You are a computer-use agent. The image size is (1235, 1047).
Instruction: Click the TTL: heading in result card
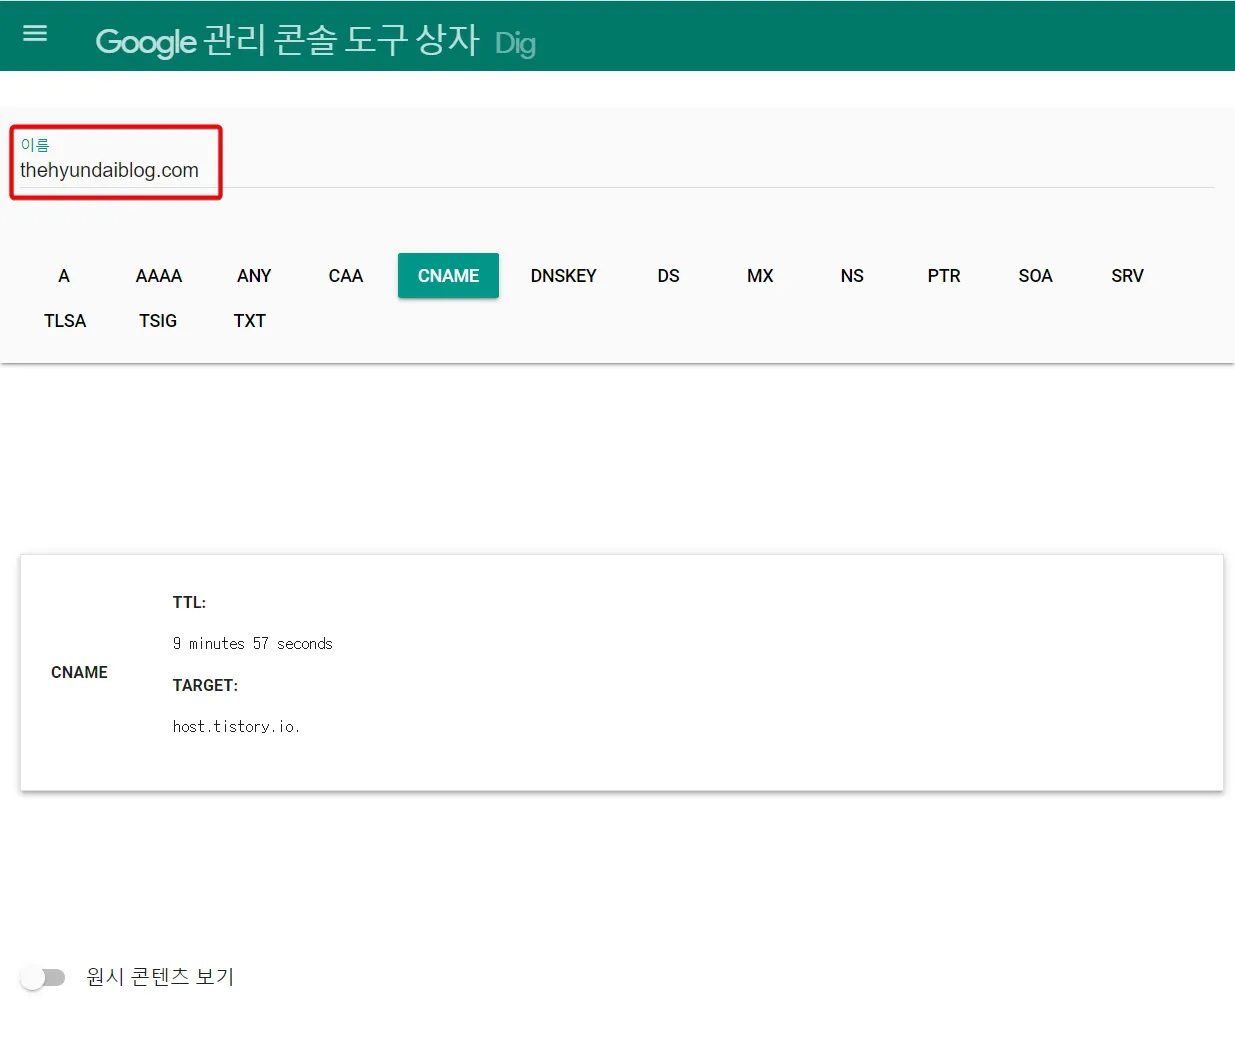pos(189,602)
